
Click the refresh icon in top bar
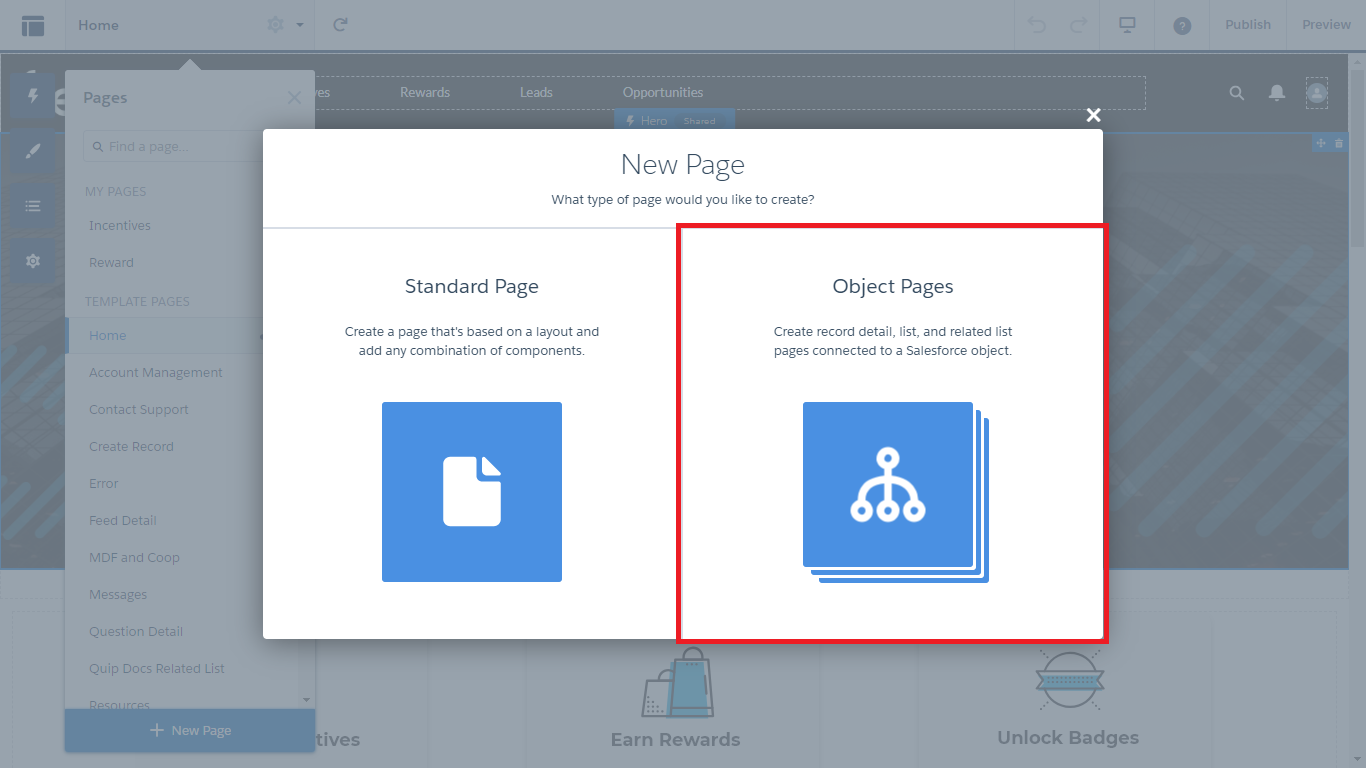pos(340,25)
